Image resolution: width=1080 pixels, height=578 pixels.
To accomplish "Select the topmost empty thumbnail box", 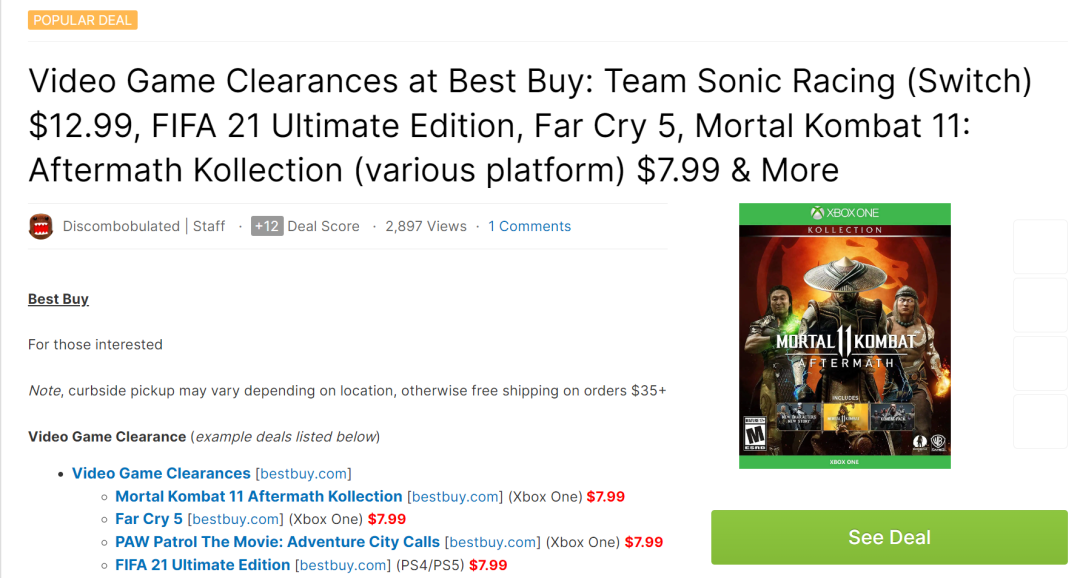I will coord(1040,247).
